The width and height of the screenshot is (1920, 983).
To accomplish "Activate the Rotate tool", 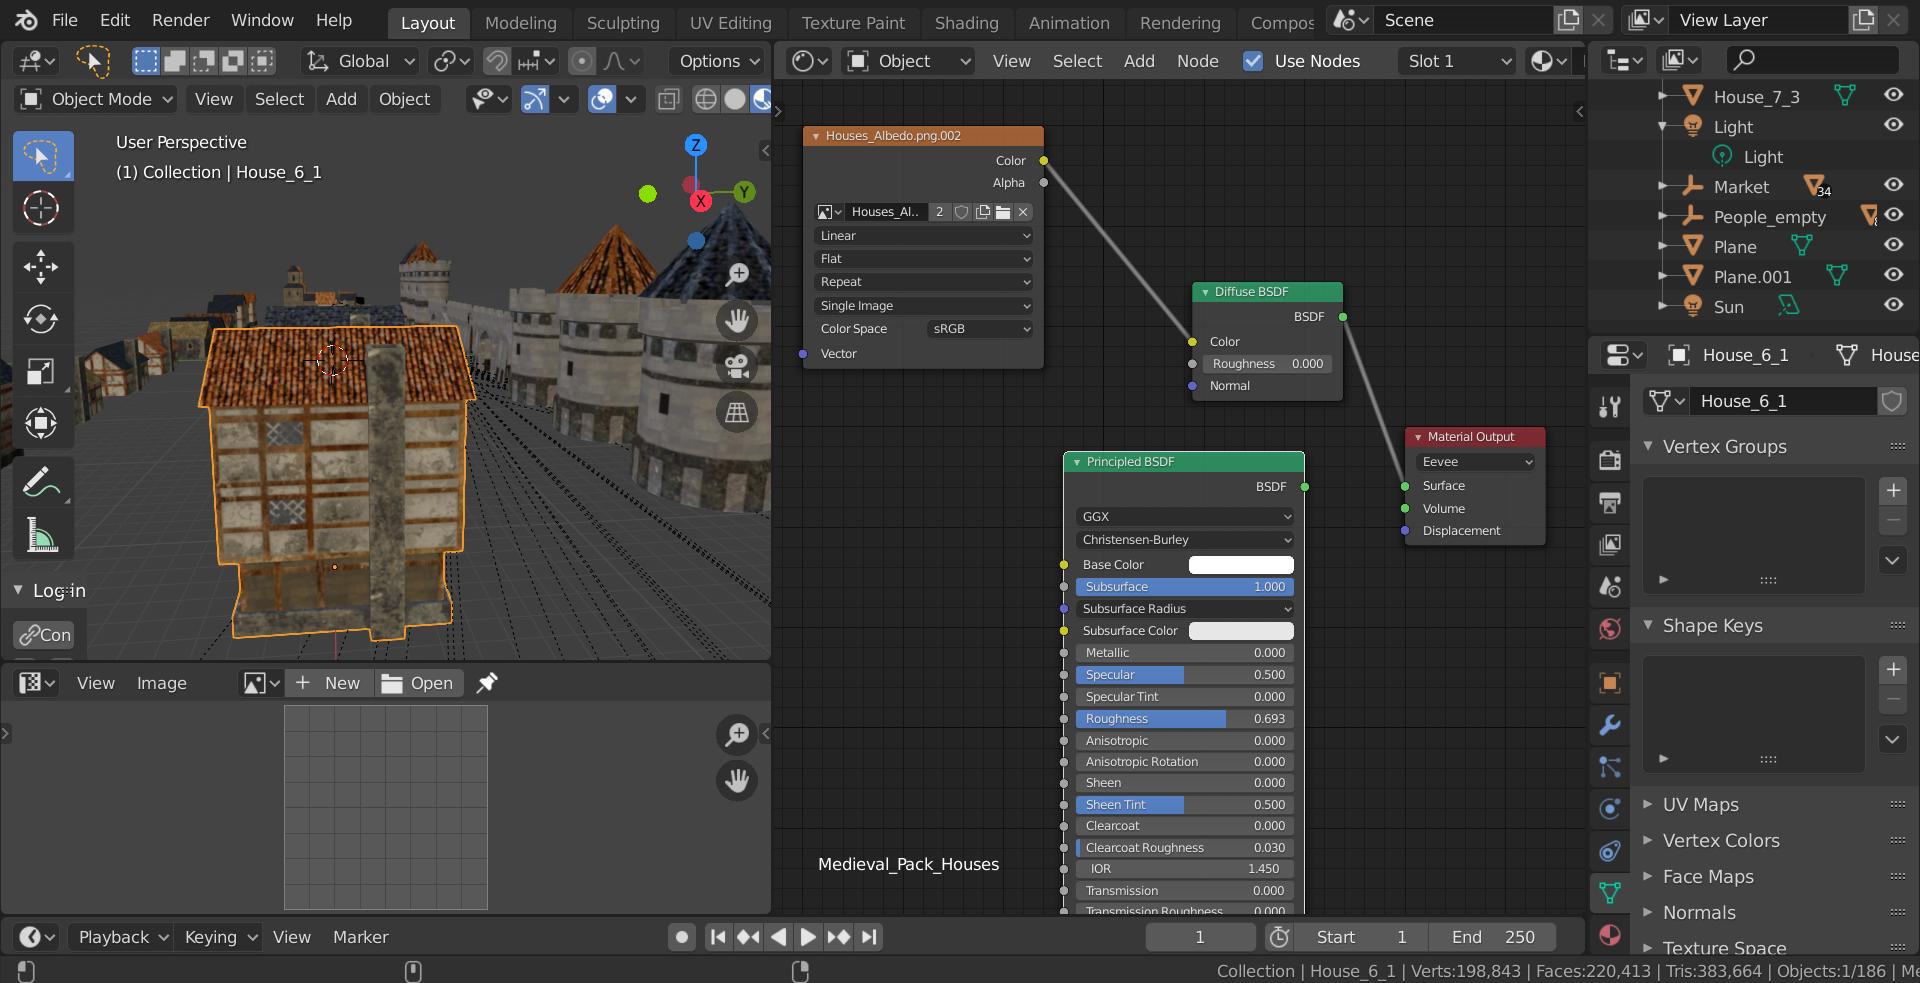I will tap(41, 319).
